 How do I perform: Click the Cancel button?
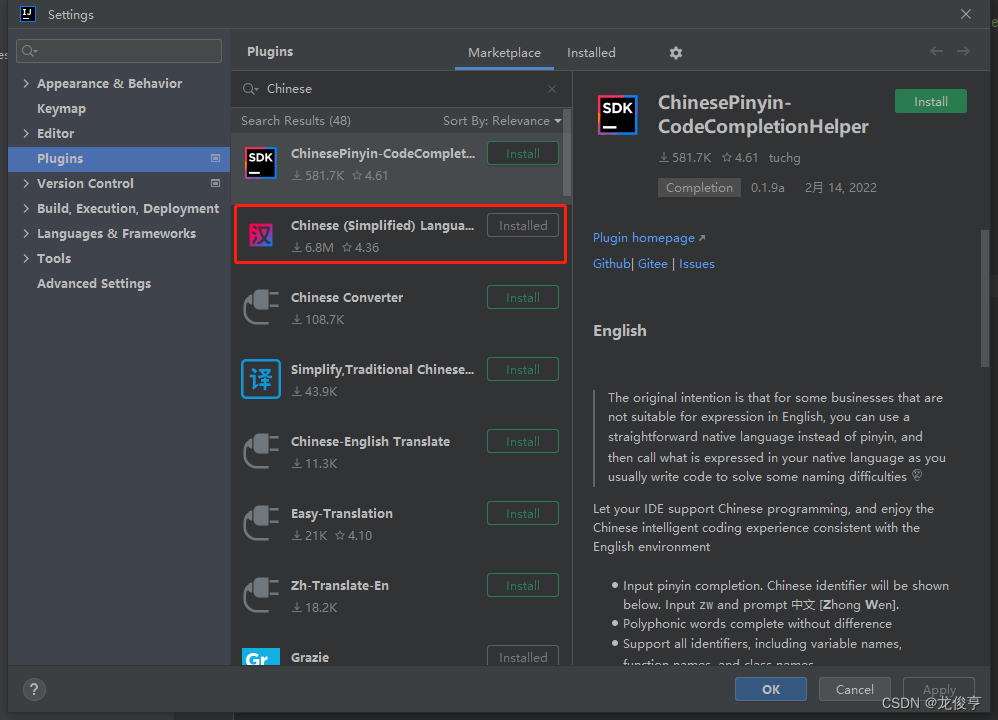click(x=854, y=689)
